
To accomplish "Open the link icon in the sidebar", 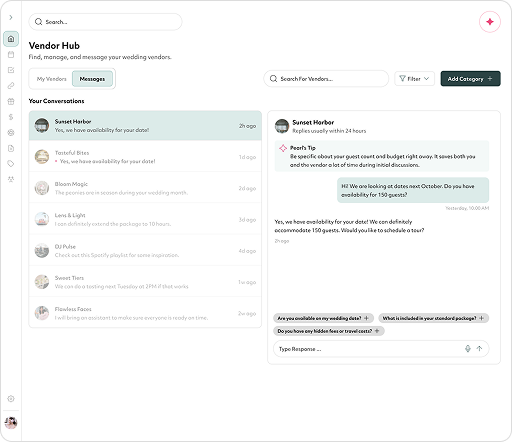I will 11,86.
